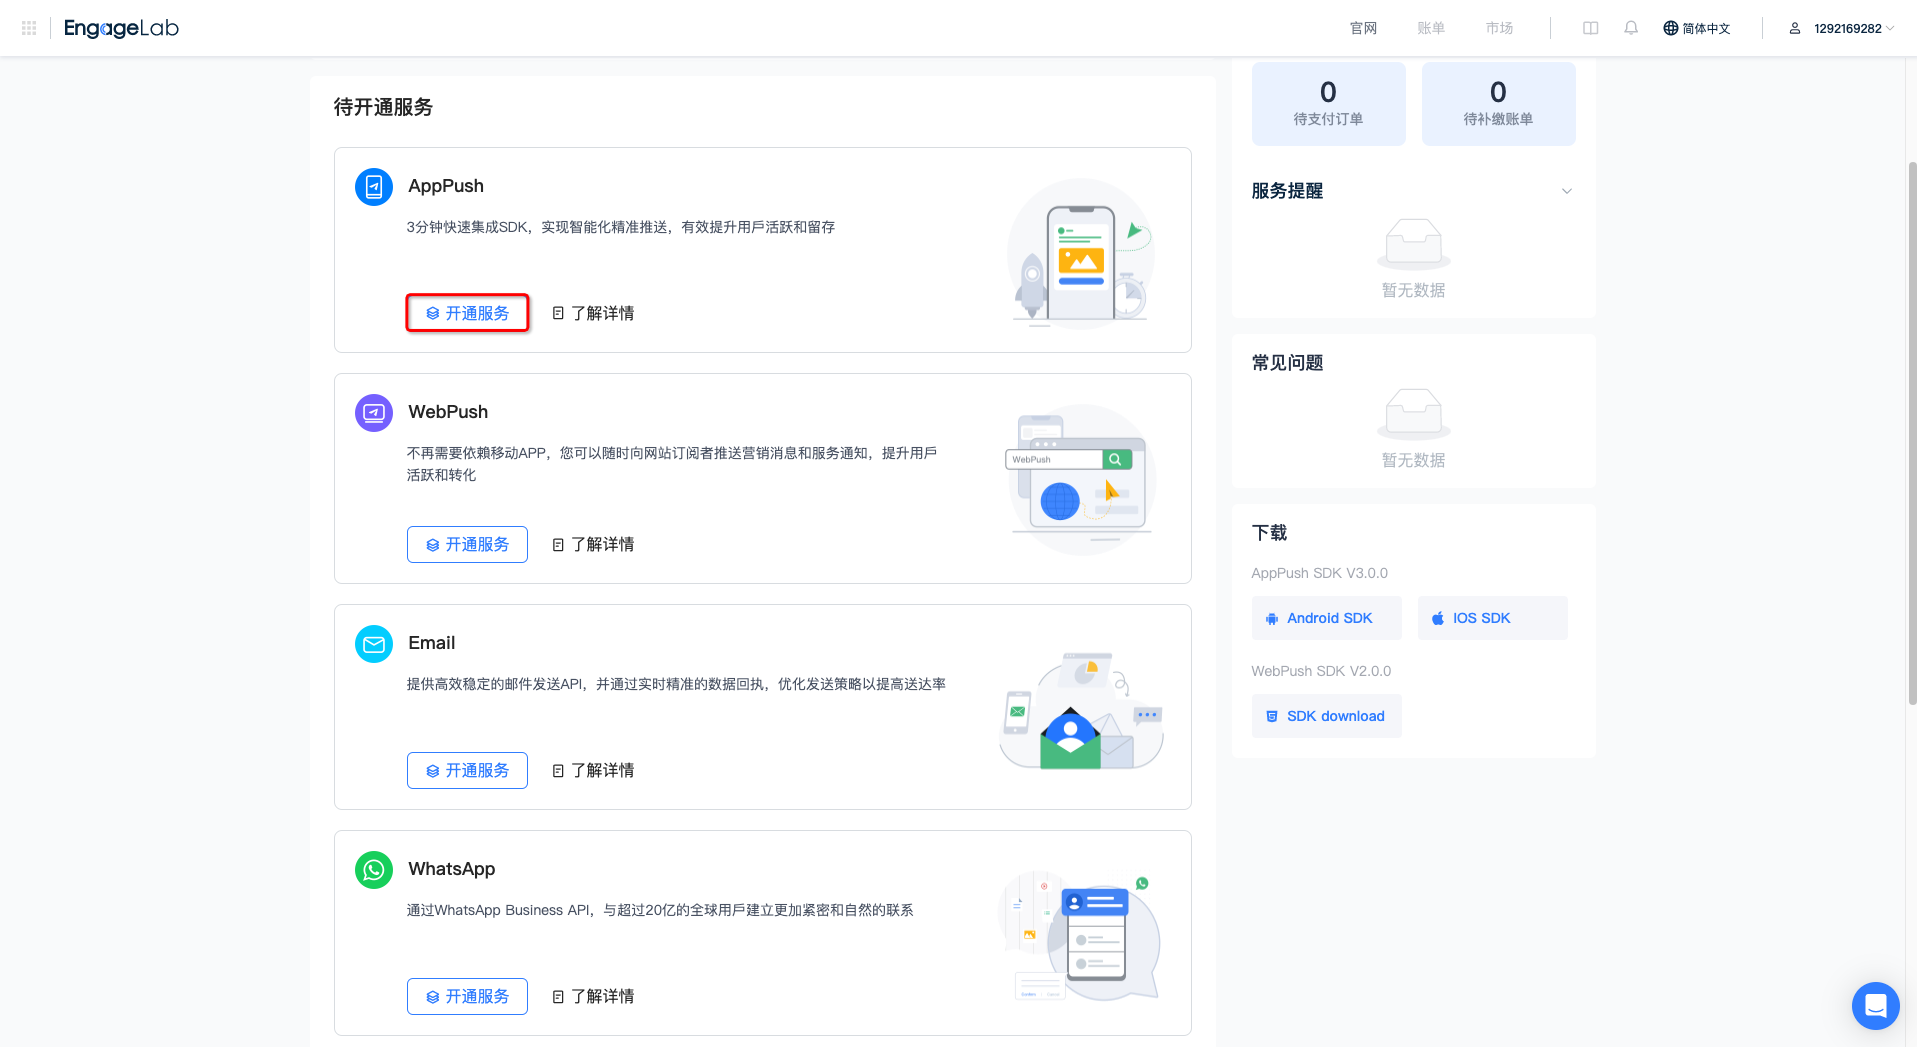Viewport: 1917px width, 1047px height.
Task: Activate the WebPush 开通服务 button
Action: pyautogui.click(x=467, y=544)
